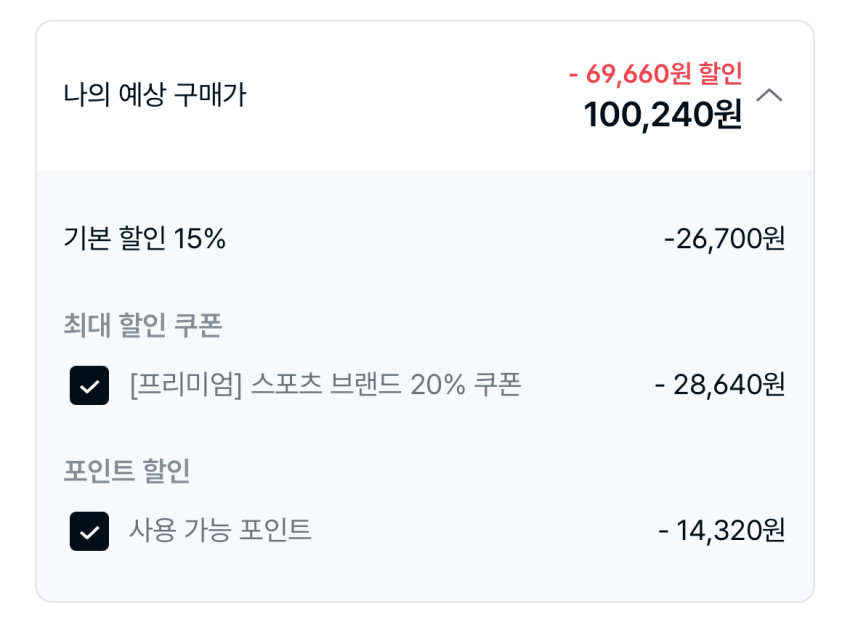This screenshot has width=850, height=622.
Task: Click the 28,640원 coupon discount amount
Action: coord(720,385)
